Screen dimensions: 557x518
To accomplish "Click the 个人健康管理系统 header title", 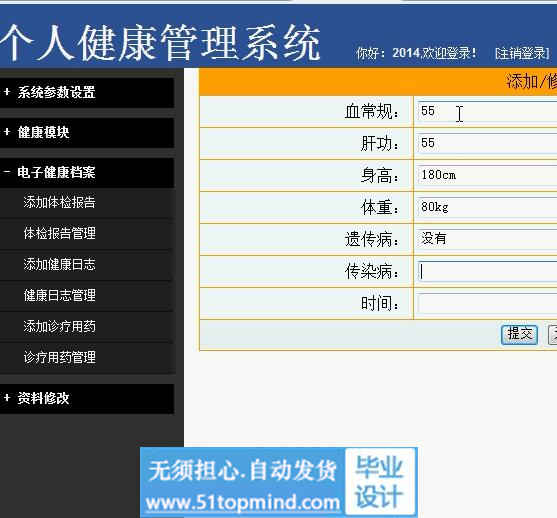I will click(x=160, y=43).
